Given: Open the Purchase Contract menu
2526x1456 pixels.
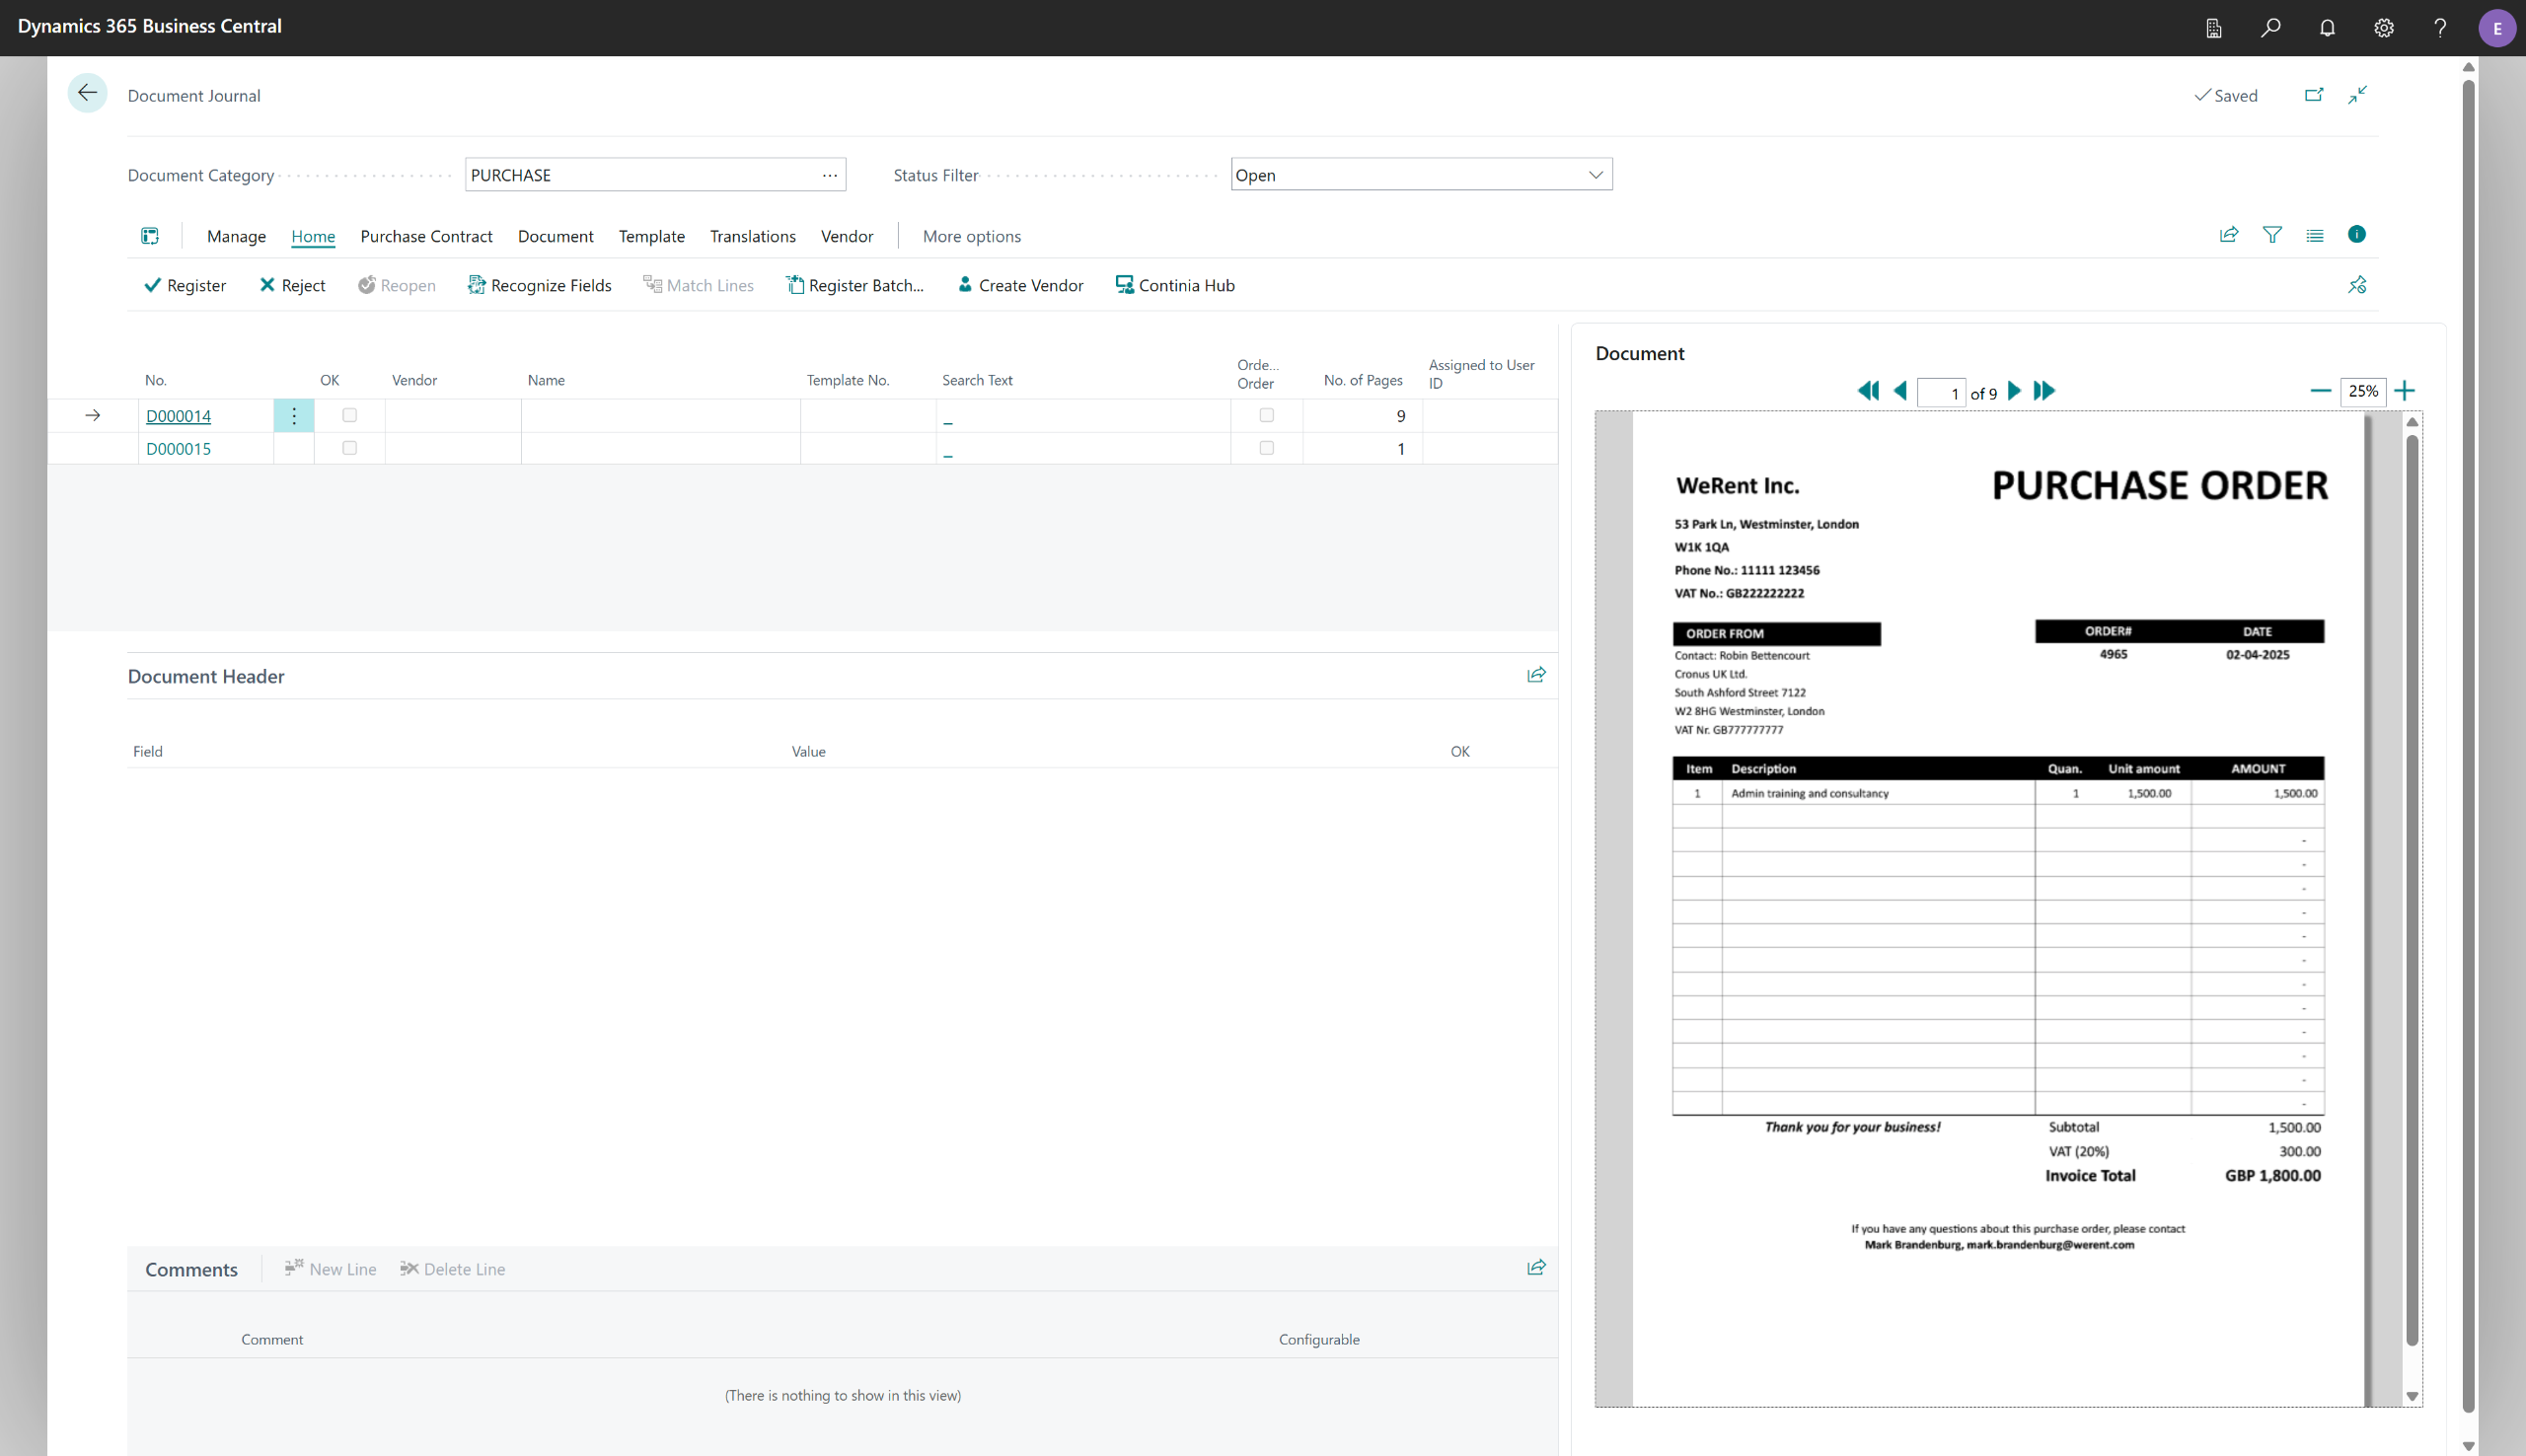Looking at the screenshot, I should (426, 236).
